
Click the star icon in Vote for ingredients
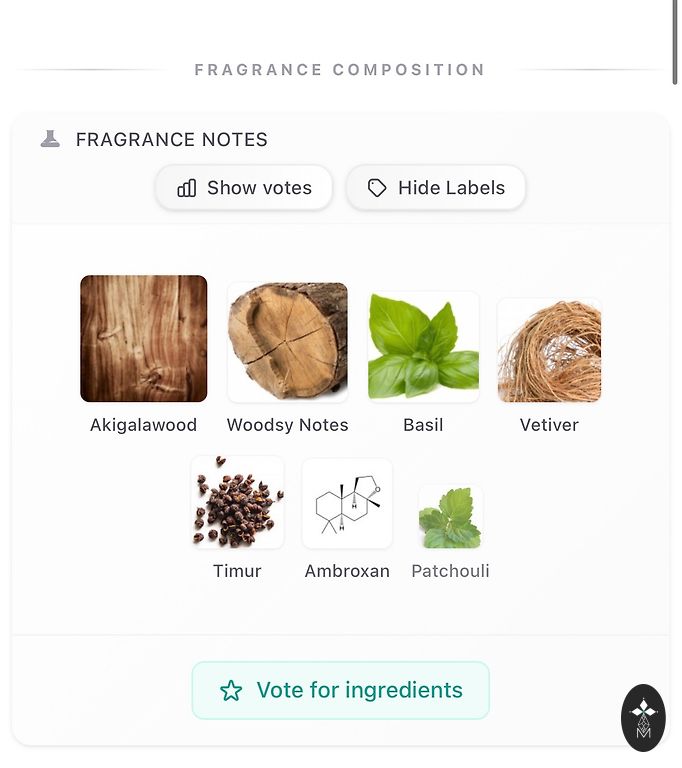[231, 690]
